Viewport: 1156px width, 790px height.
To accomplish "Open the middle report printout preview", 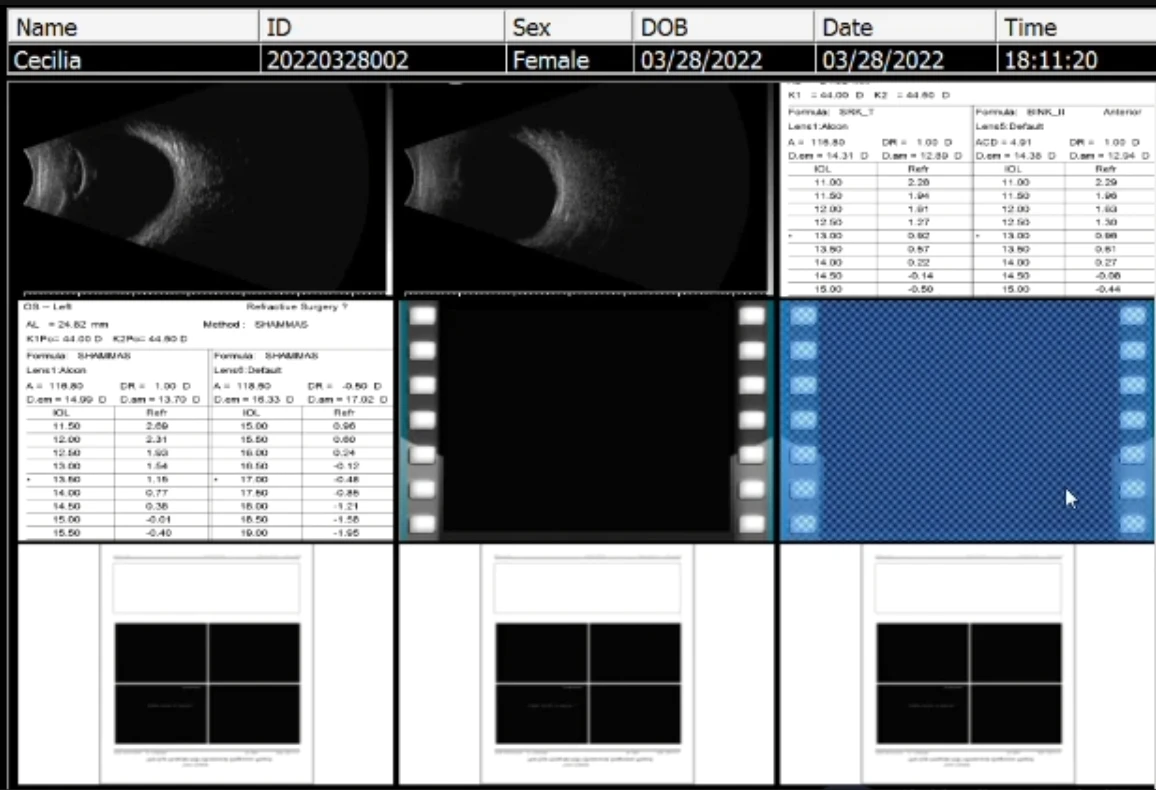I will pos(588,665).
